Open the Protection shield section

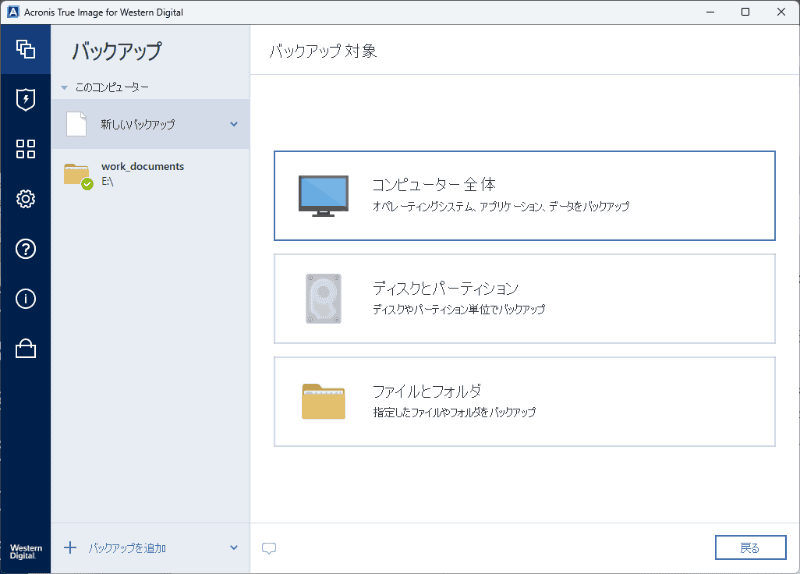point(26,99)
